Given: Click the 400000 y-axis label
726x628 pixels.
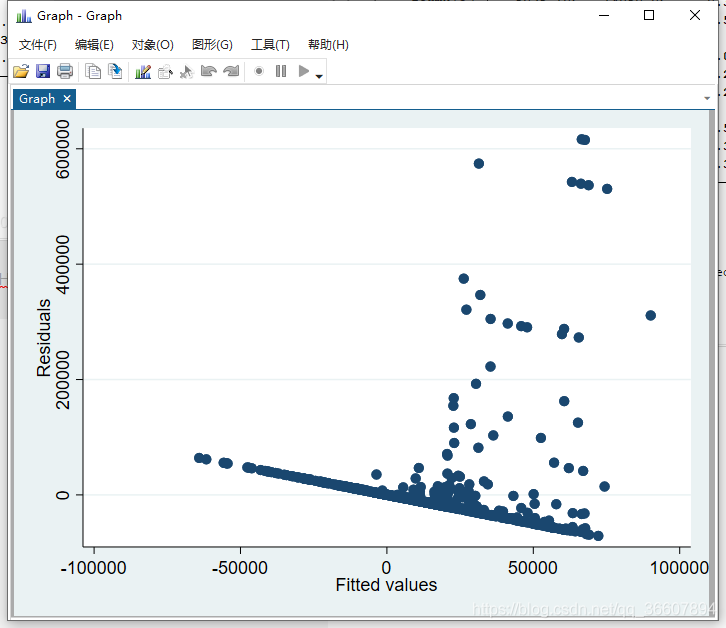Looking at the screenshot, I should tap(62, 264).
